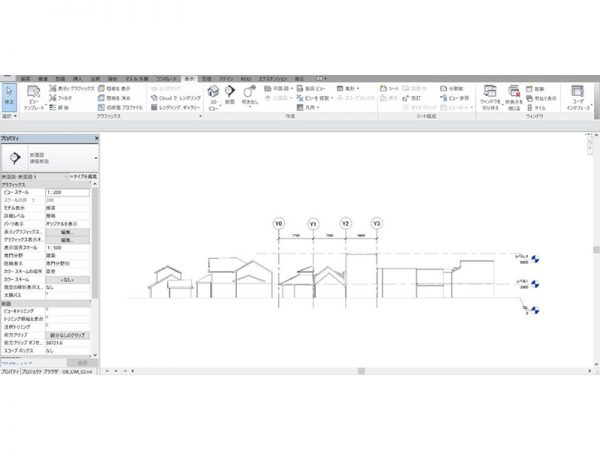Viewport: 600px width, 450px height.
Task: Open the Render Gallery
Action: click(175, 108)
